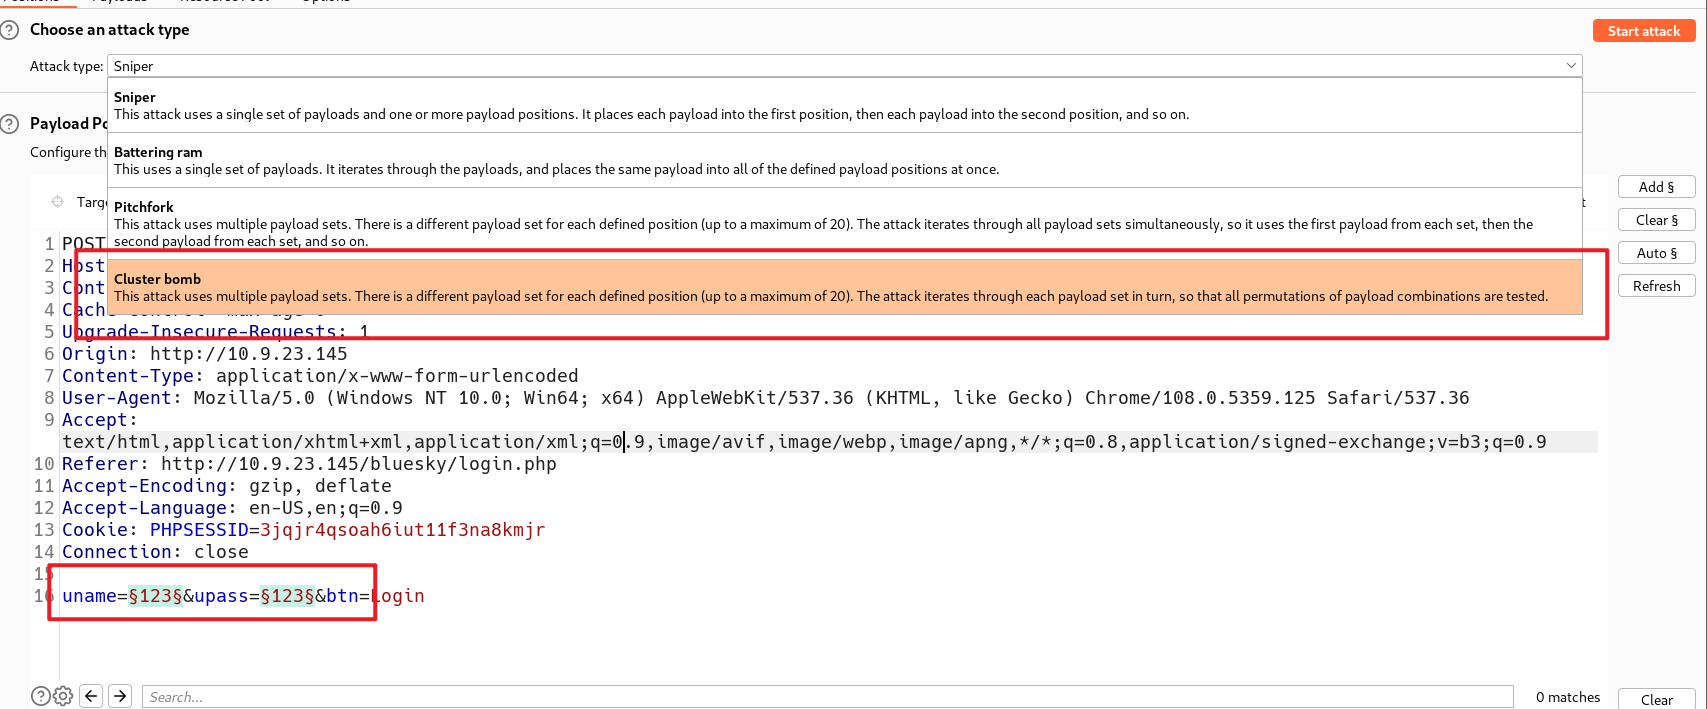The width and height of the screenshot is (1707, 709).
Task: Go to next search match arrow
Action: (120, 696)
